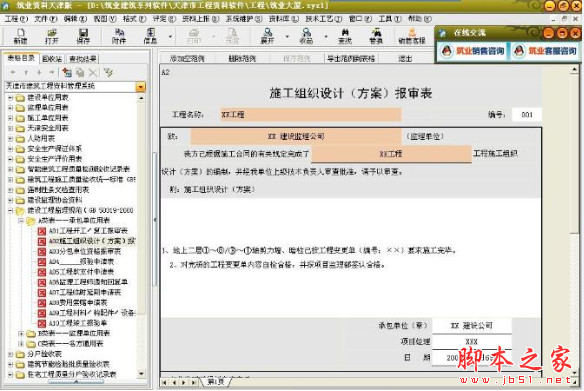Open the 技术工艺 menu
This screenshot has width=584, height=391.
pyautogui.click(x=323, y=18)
